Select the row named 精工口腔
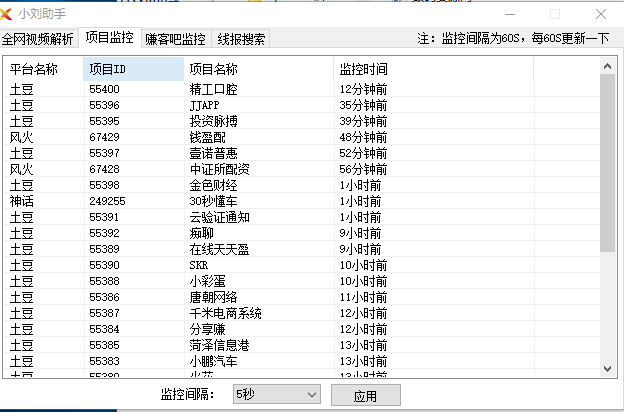 301,89
